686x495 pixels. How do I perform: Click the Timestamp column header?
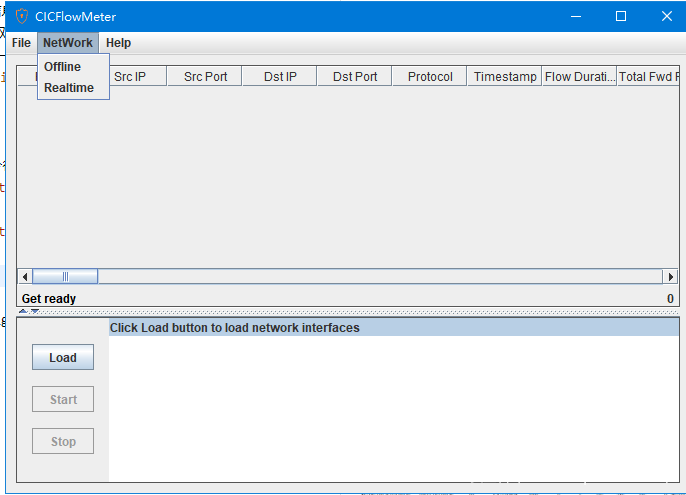click(x=505, y=77)
